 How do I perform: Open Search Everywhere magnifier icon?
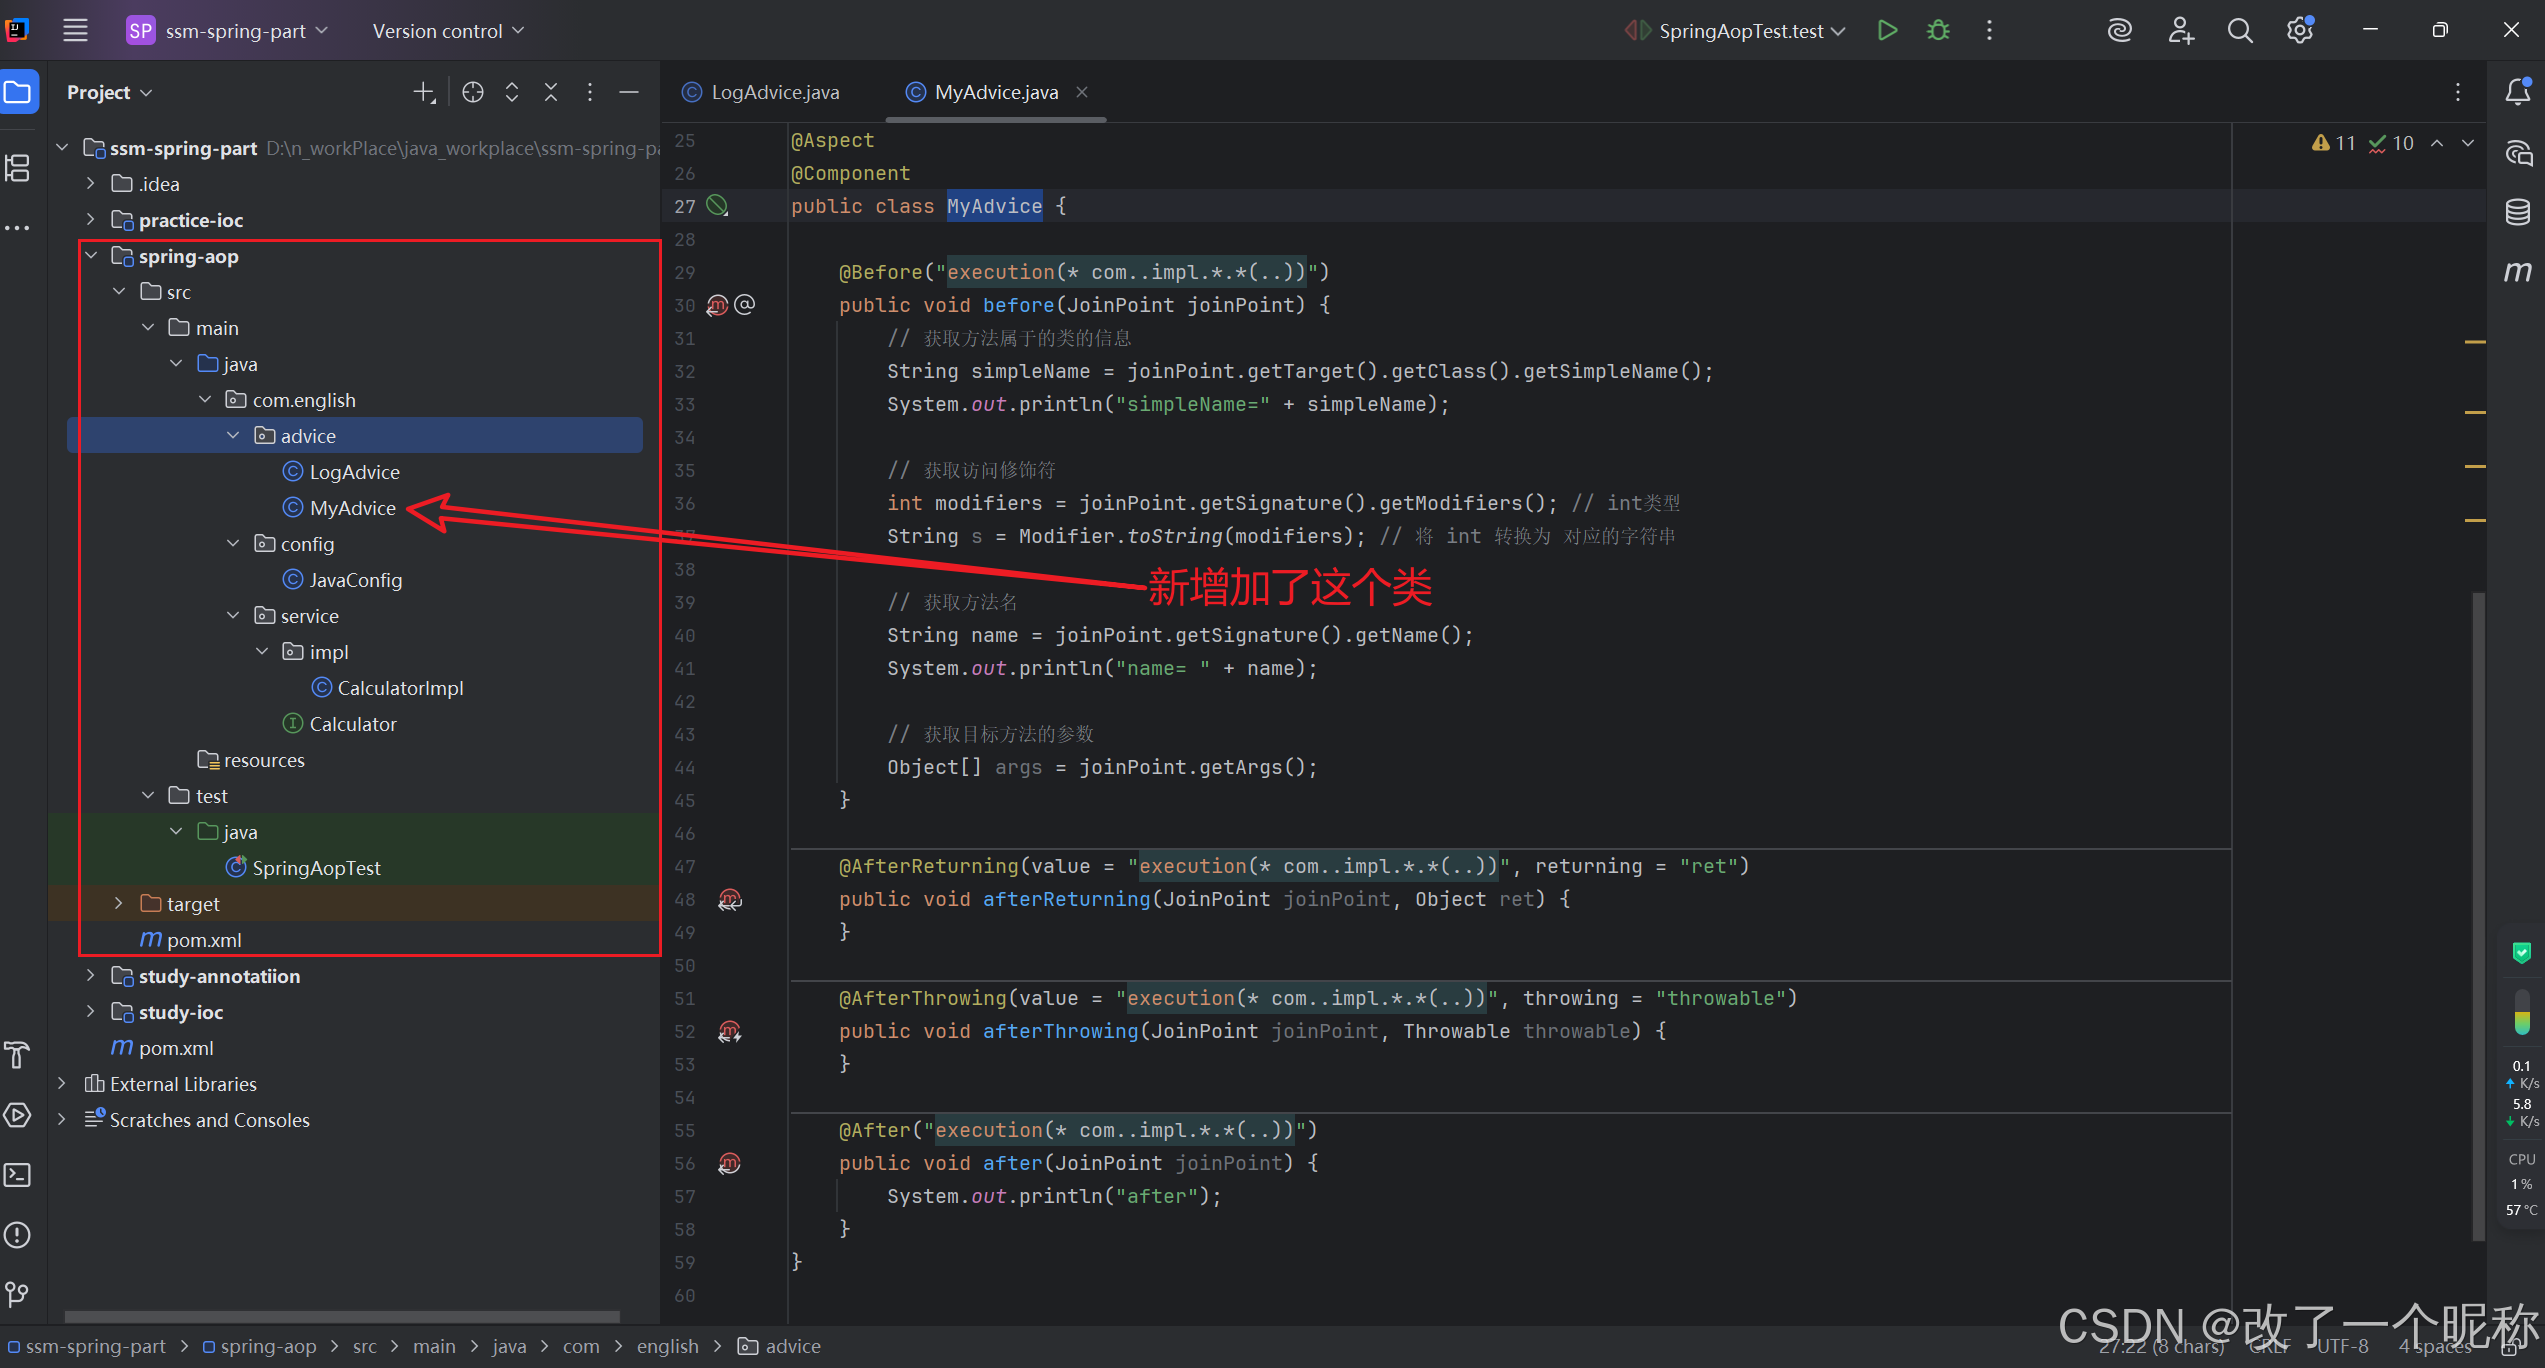2239,31
